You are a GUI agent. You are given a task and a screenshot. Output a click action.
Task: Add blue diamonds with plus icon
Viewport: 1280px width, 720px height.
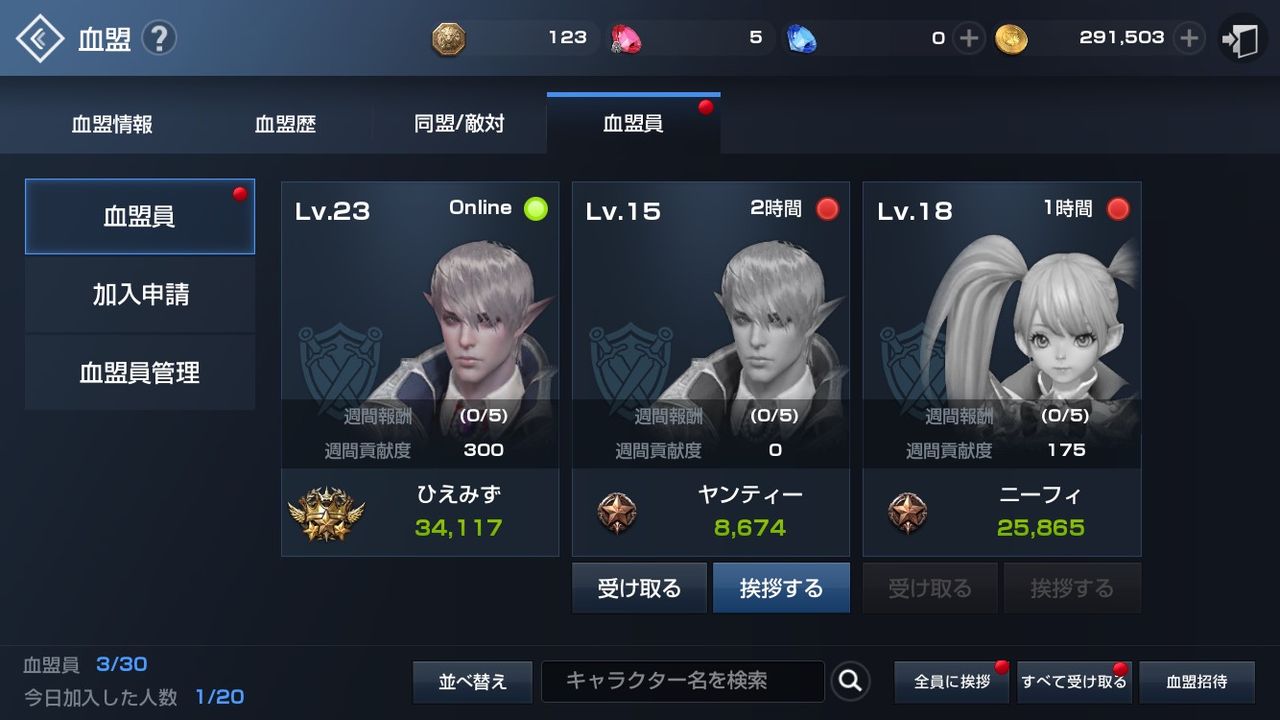[x=968, y=39]
